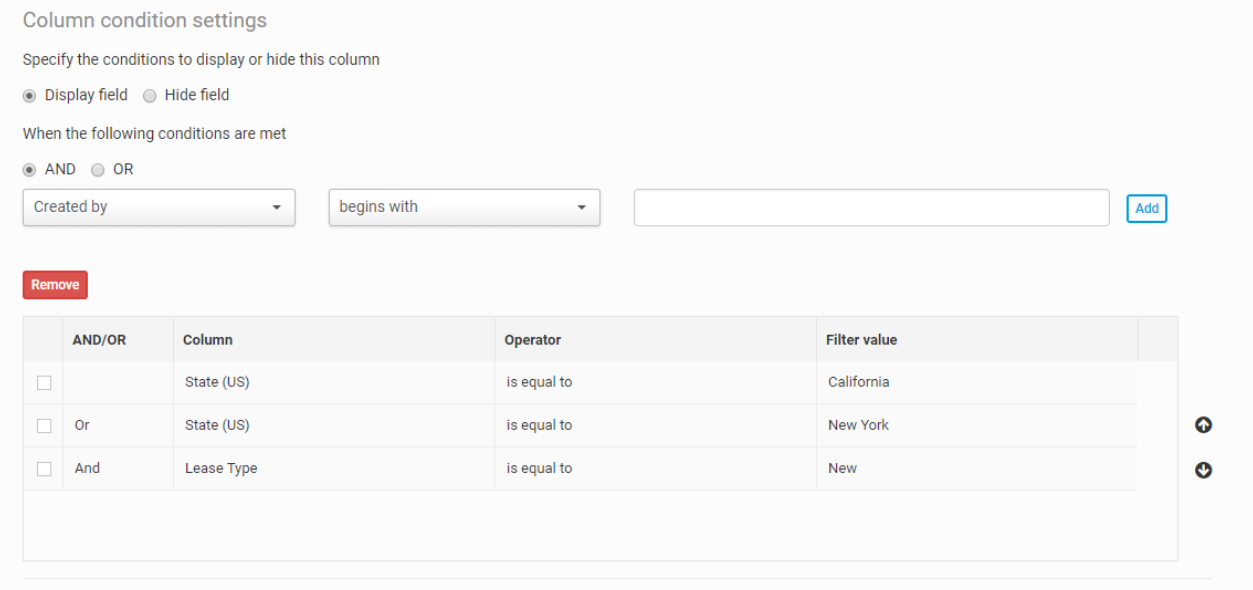Choose the OR condition radio button
Screen dimensions: 1253x590
[x=98, y=170]
